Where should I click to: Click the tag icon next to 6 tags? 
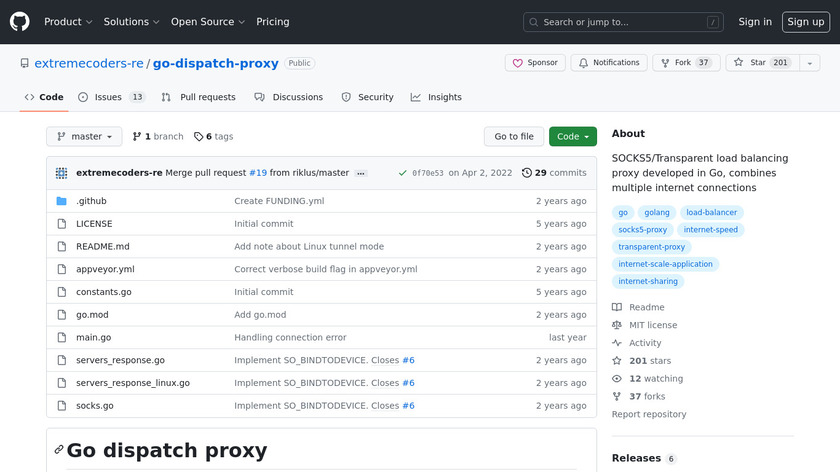pyautogui.click(x=198, y=137)
